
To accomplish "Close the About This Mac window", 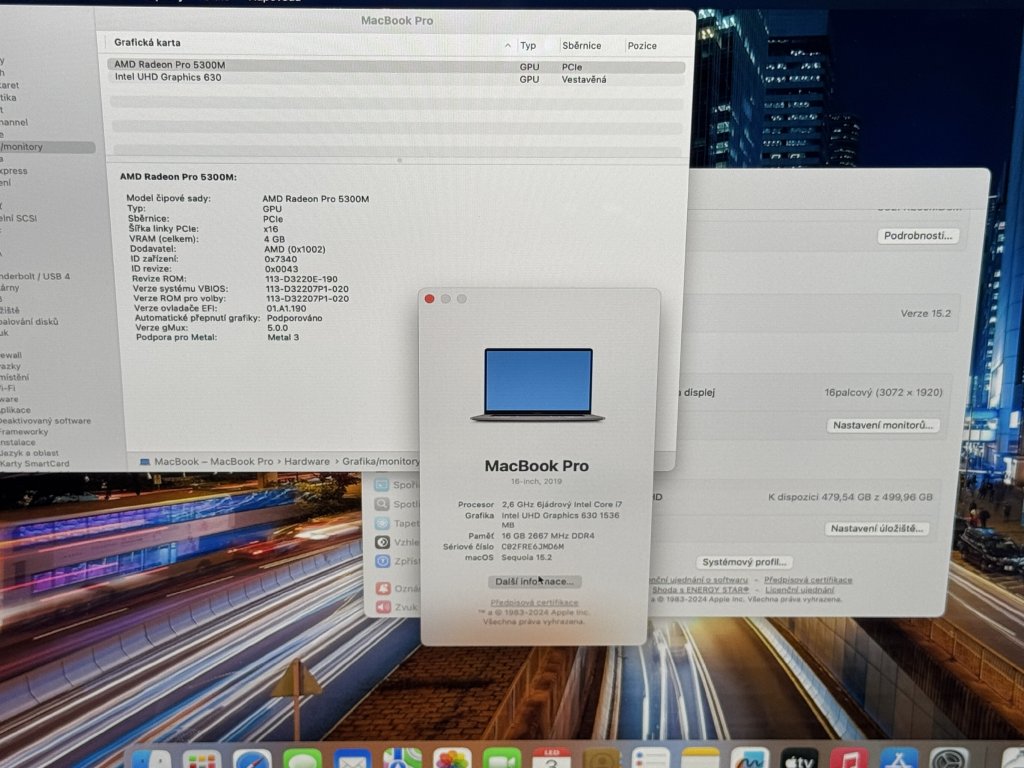I will point(429,299).
